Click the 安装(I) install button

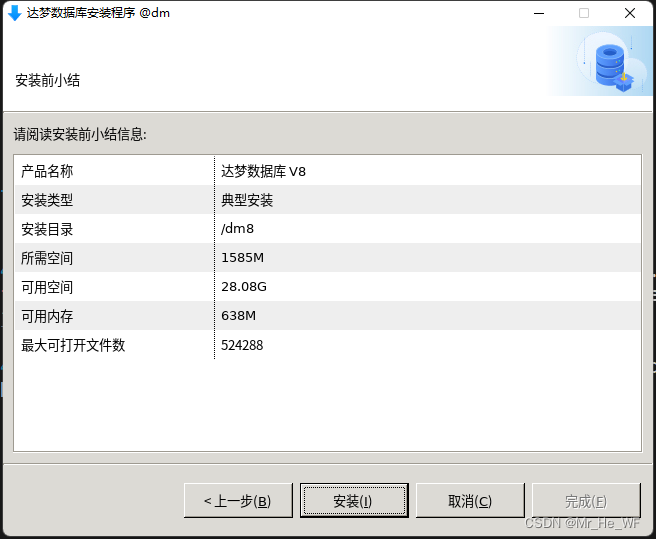click(354, 500)
